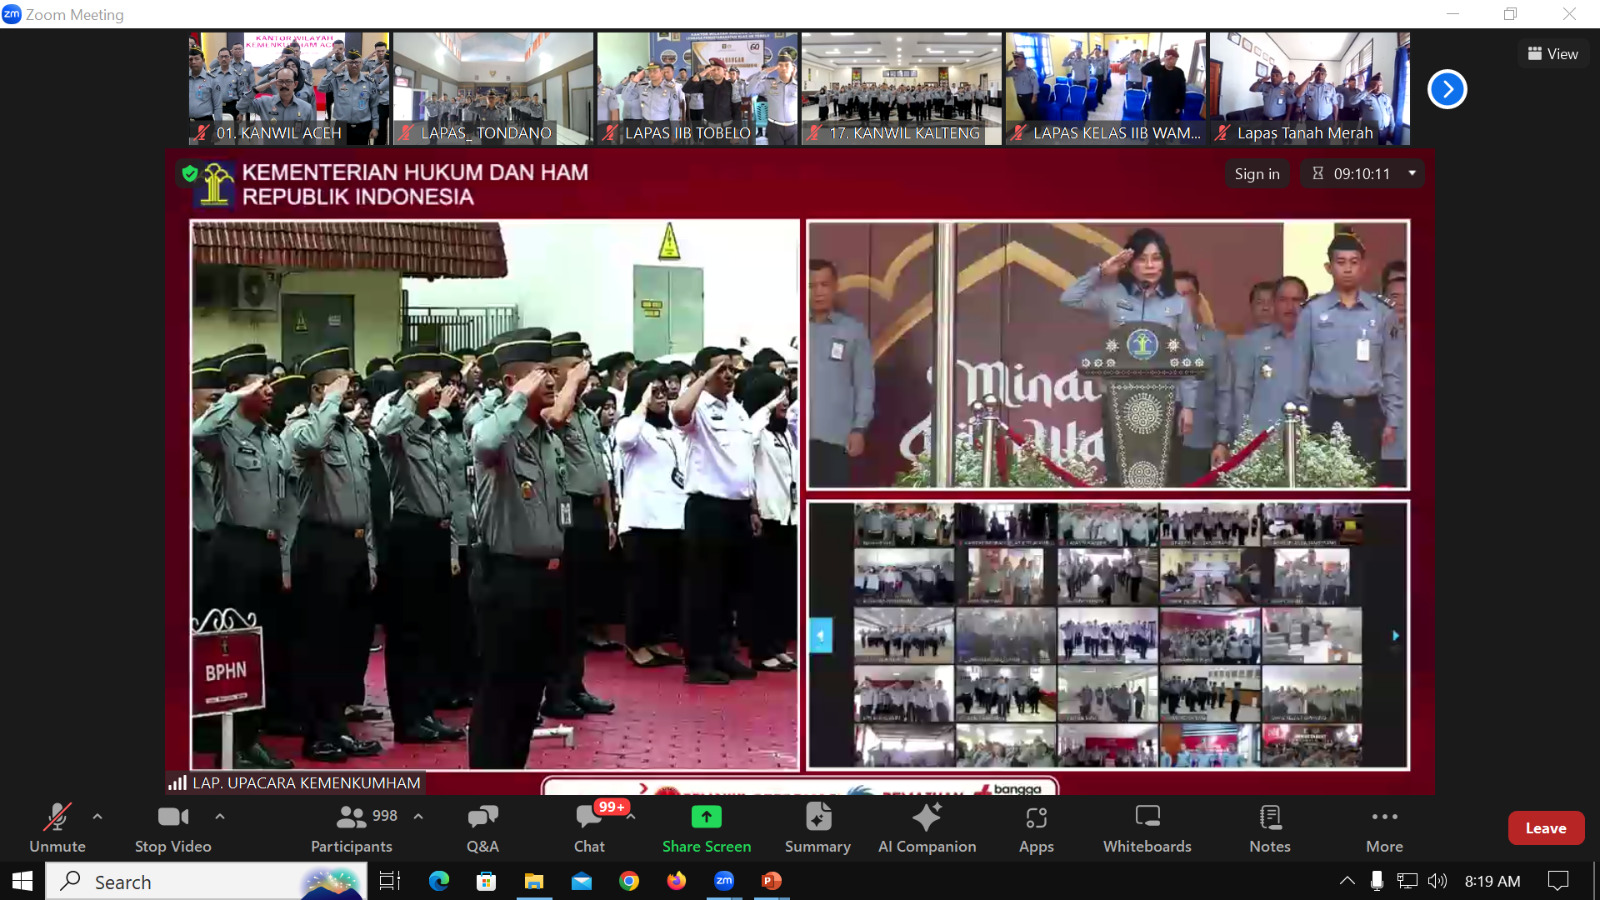Viewport: 1600px width, 900px height.
Task: Open Microsoft Edge from taskbar
Action: [x=439, y=881]
